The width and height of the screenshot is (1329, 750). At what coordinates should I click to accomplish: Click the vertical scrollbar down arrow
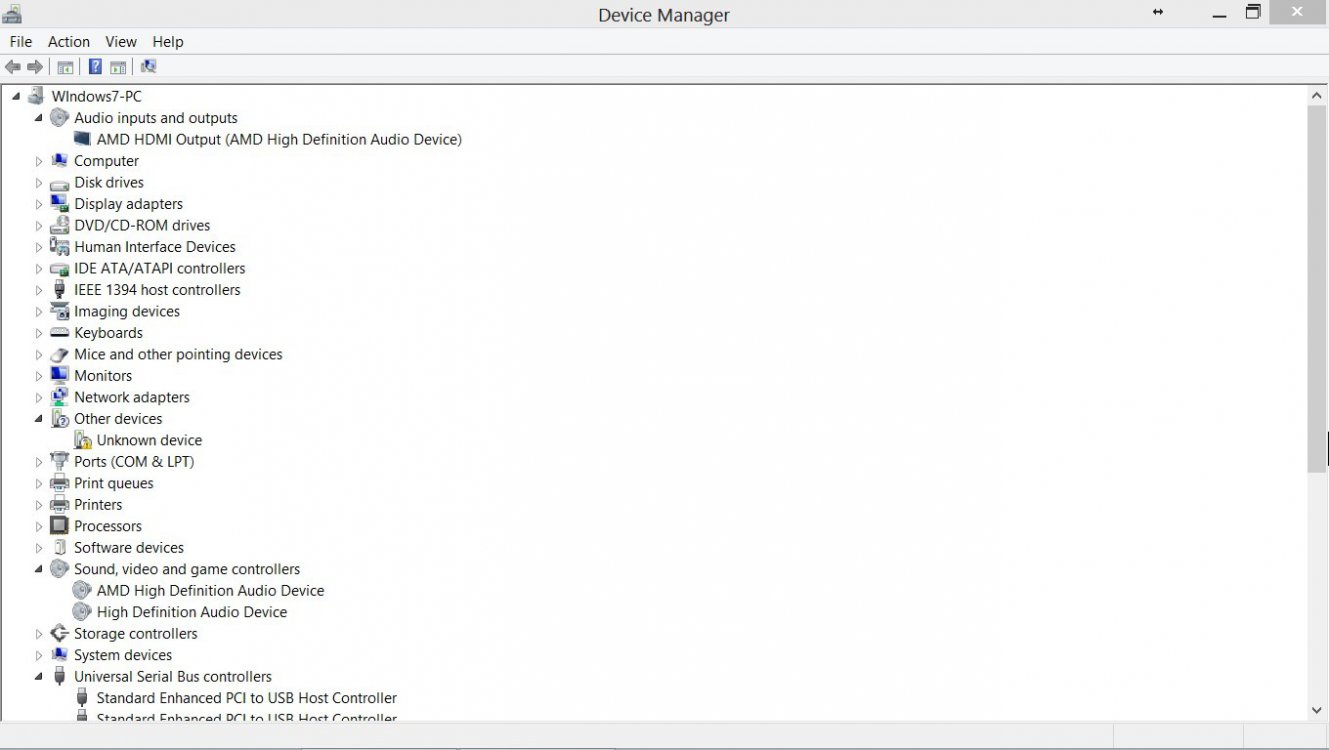point(1317,709)
